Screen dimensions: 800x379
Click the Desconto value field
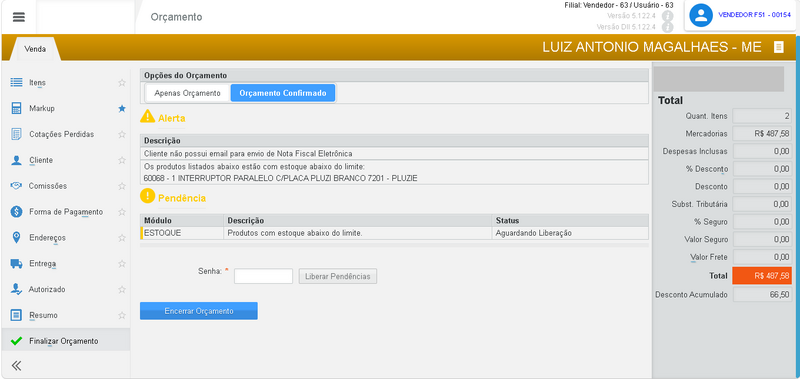(762, 186)
